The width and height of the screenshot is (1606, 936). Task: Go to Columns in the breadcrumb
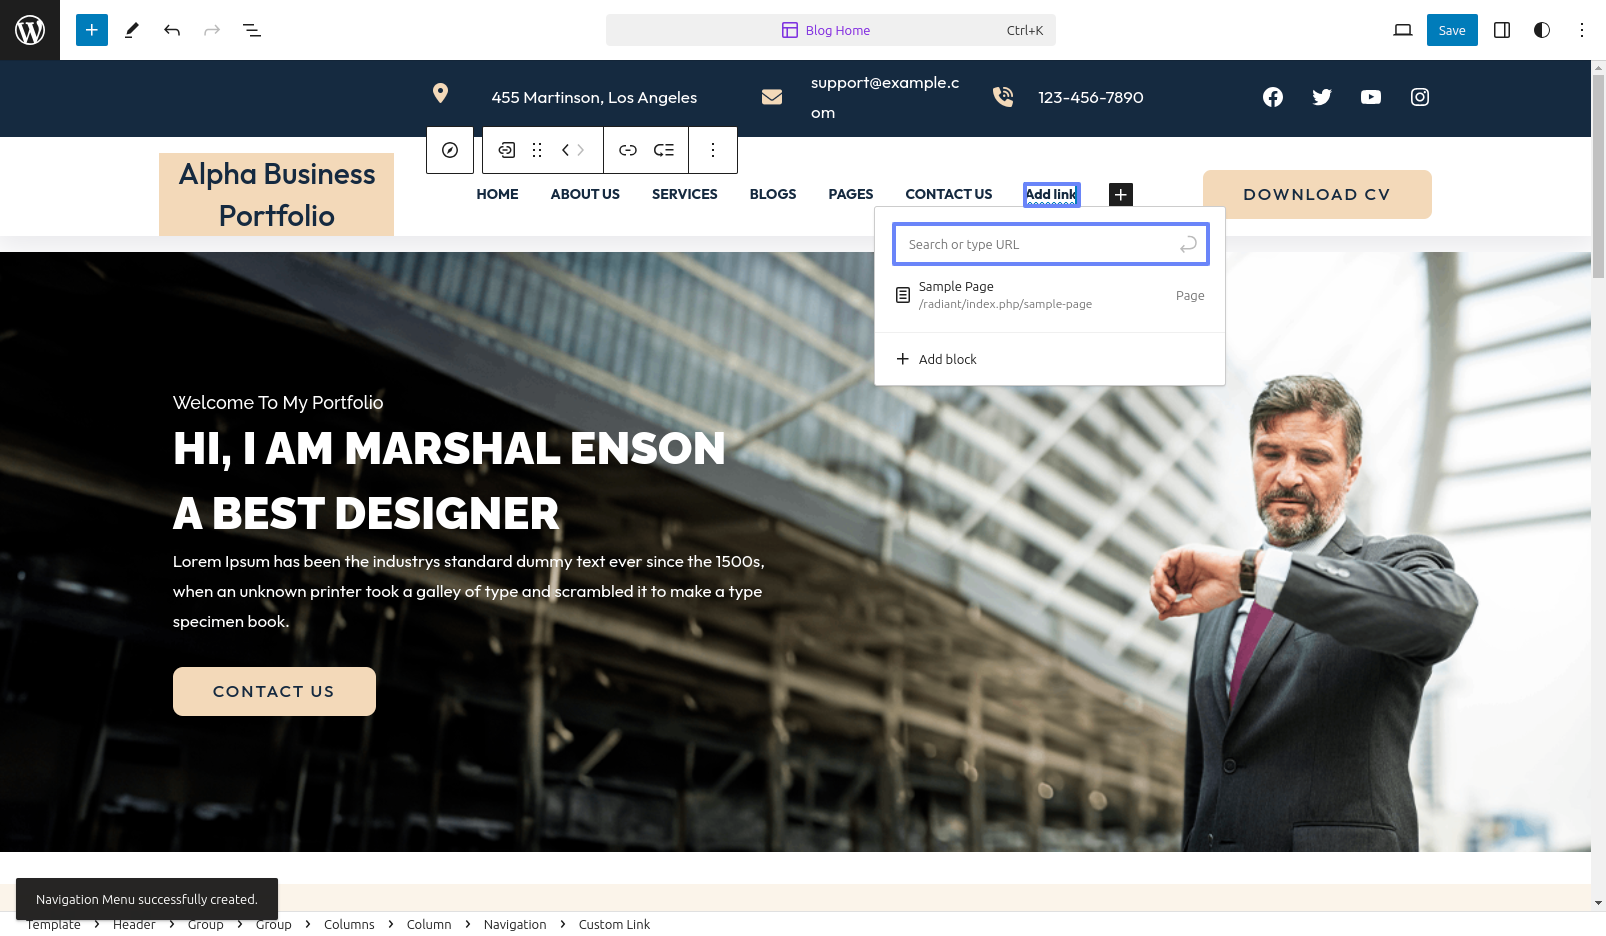click(x=349, y=924)
